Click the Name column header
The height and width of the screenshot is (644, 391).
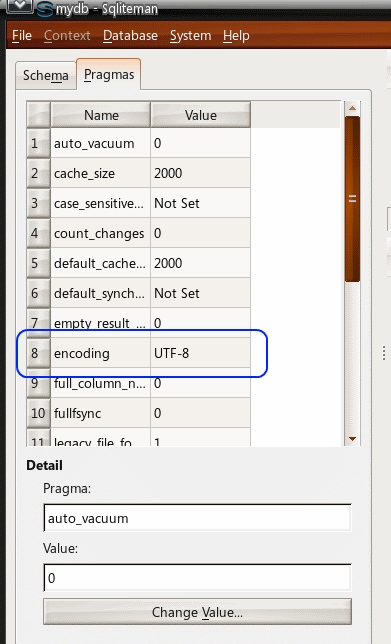101,115
